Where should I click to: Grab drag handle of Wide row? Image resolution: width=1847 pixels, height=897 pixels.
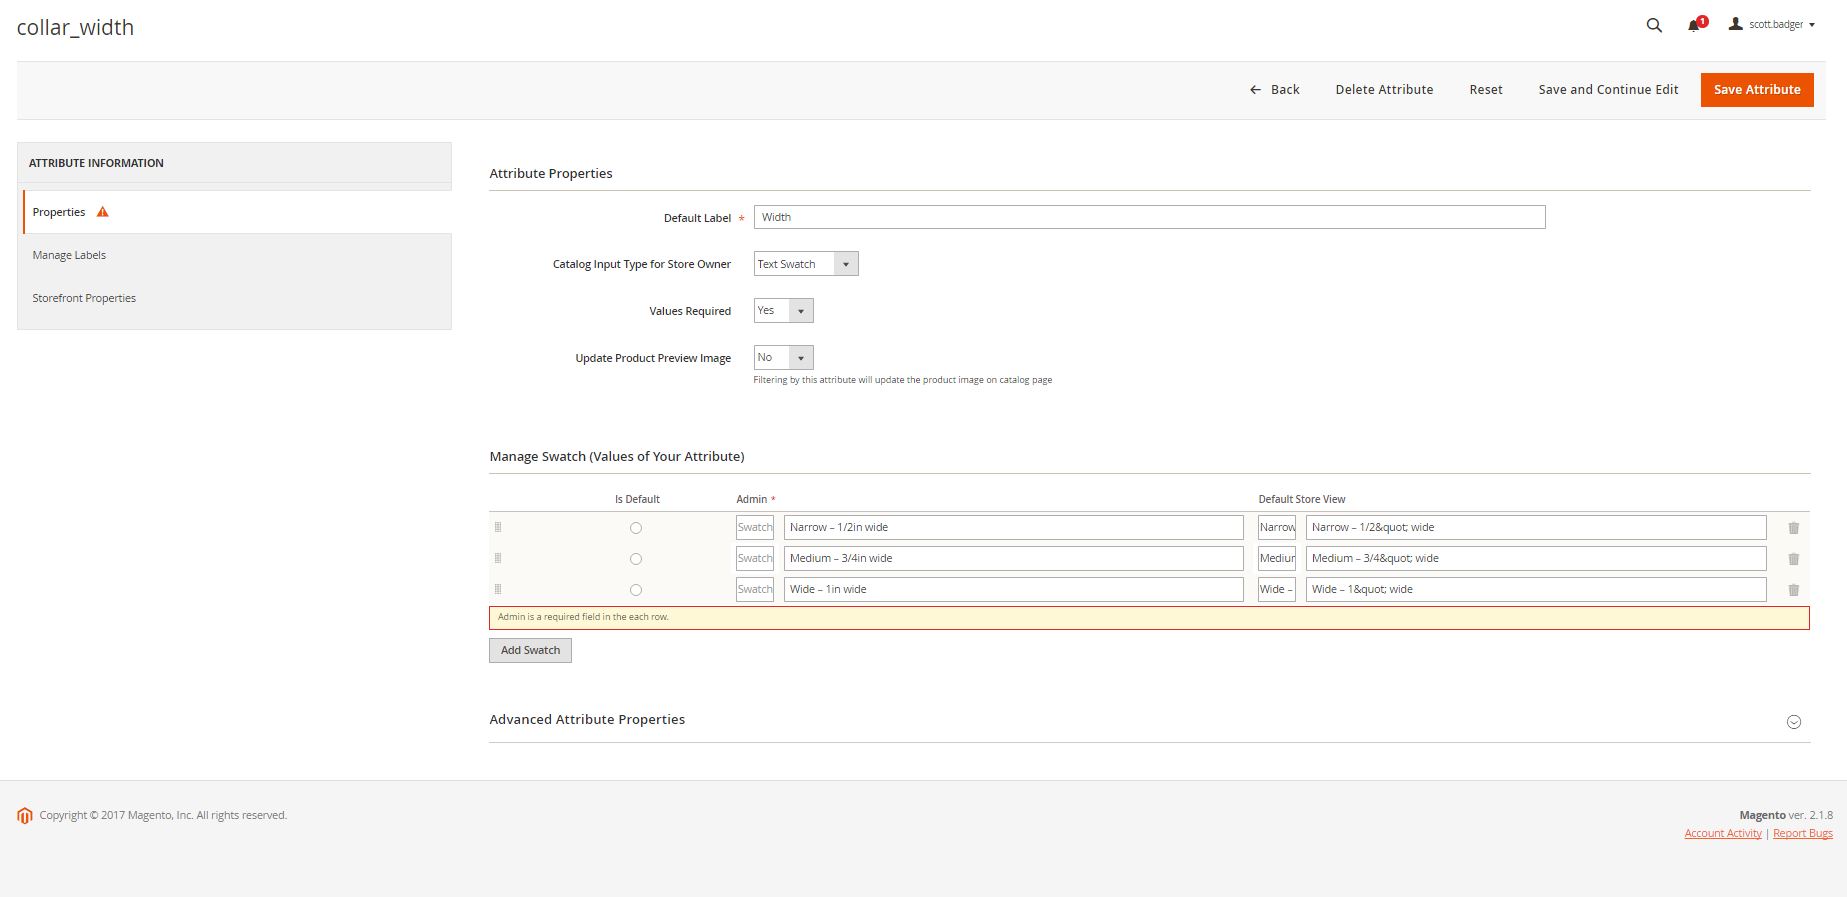[x=498, y=589]
